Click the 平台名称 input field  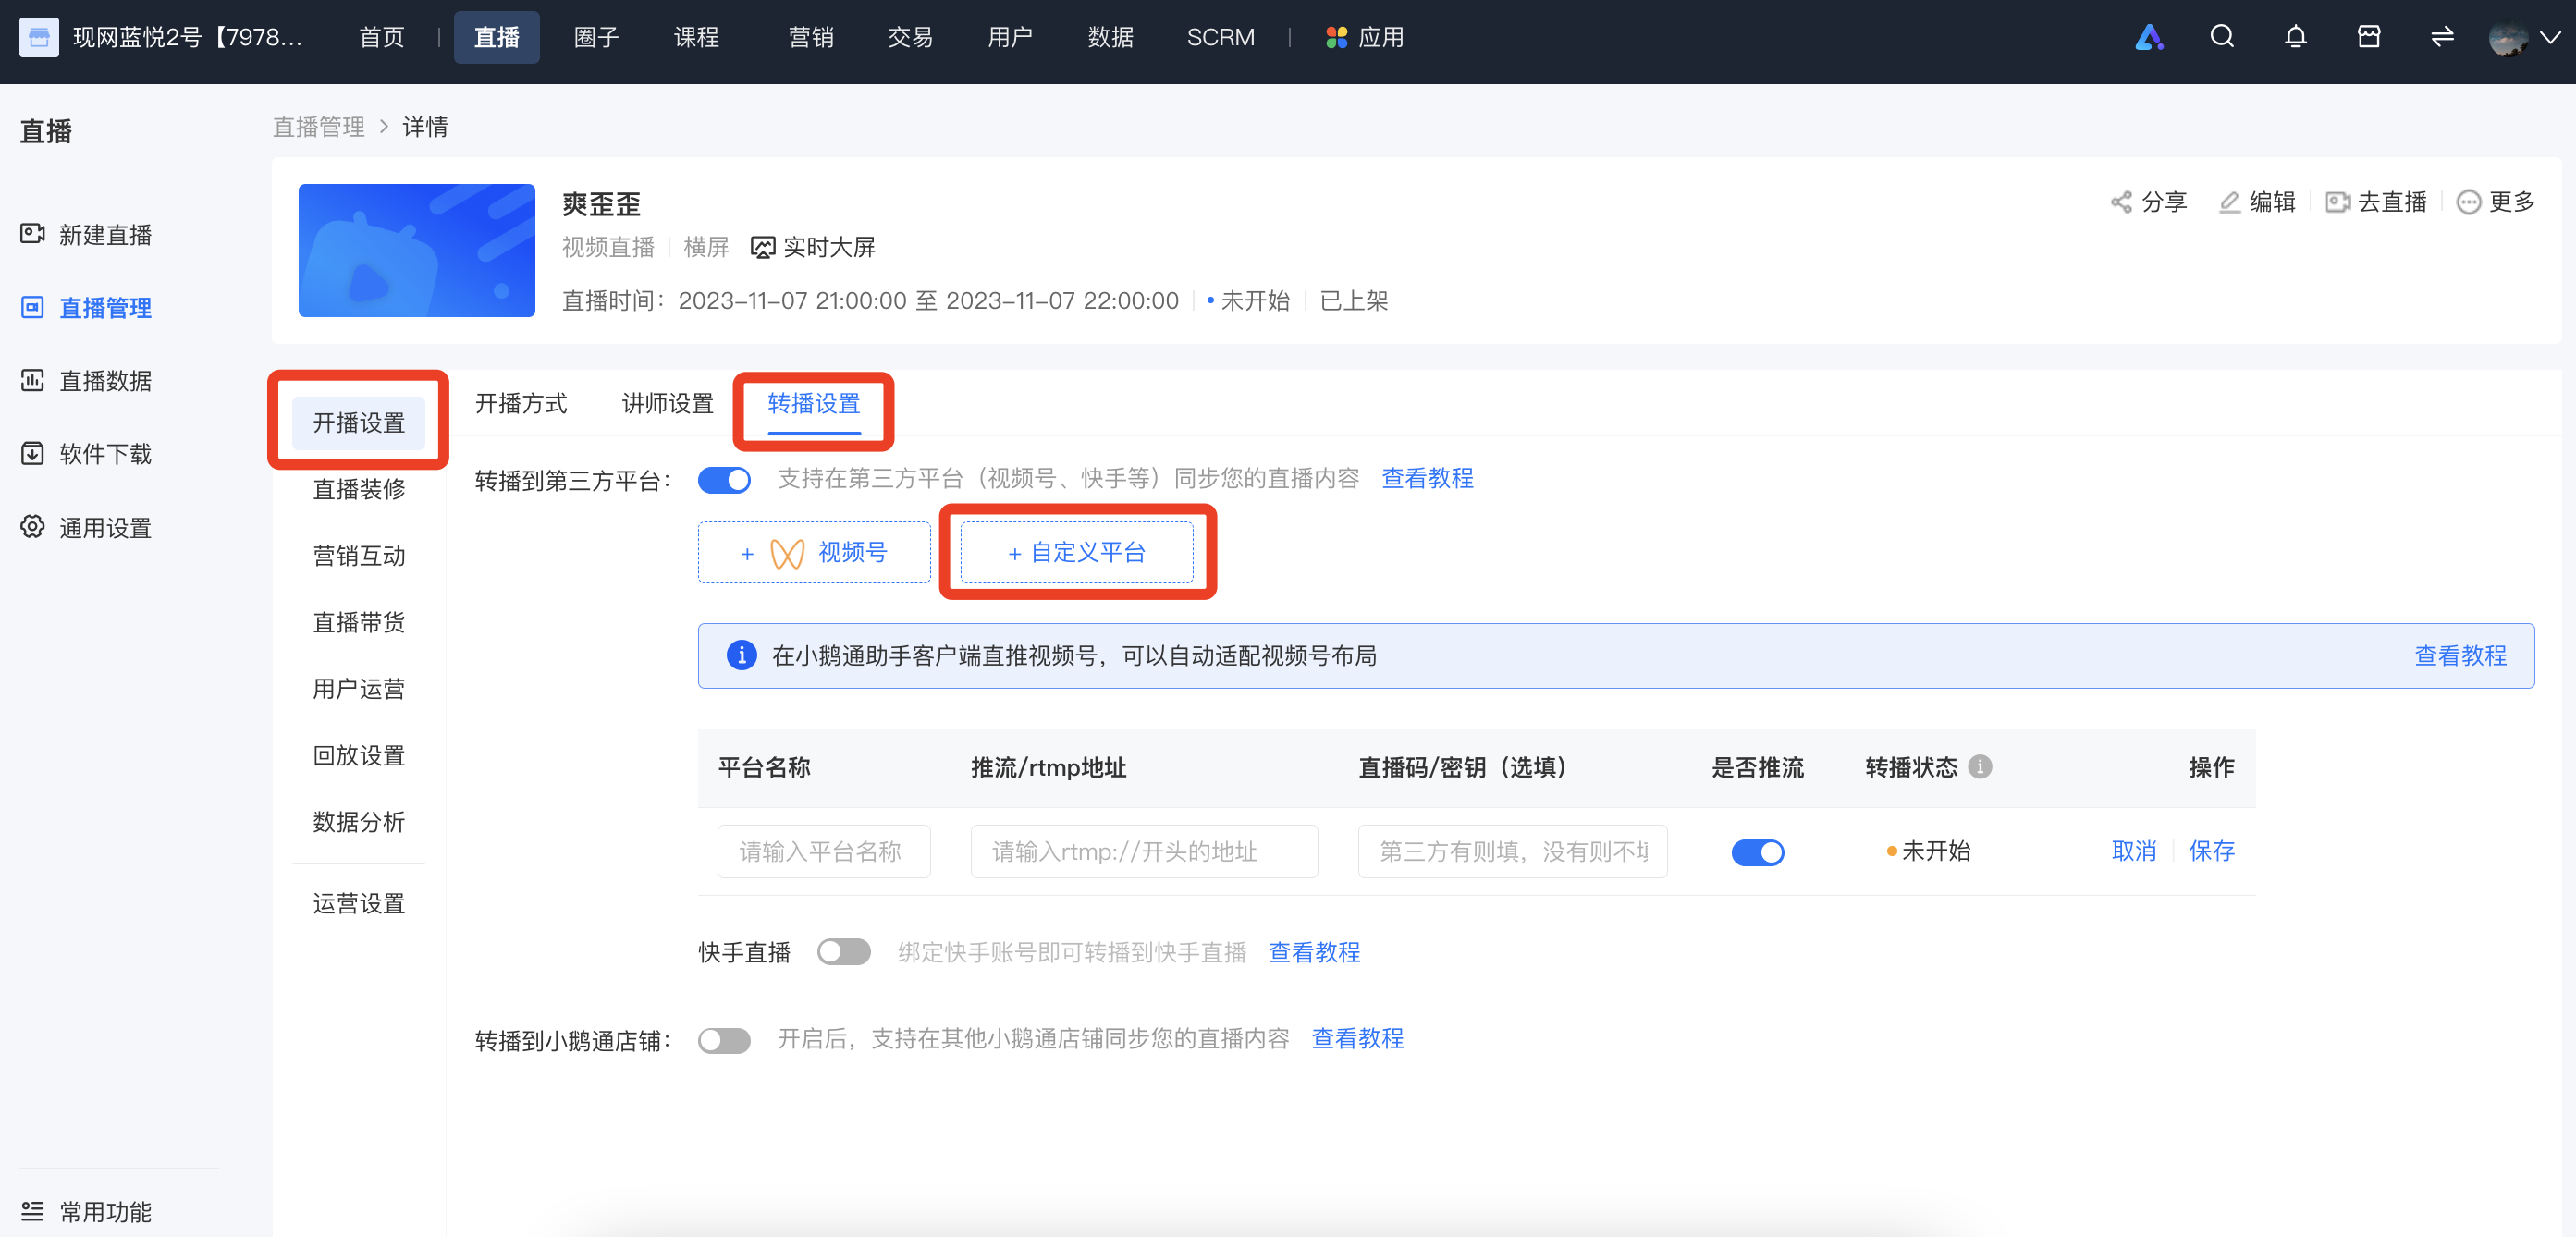(x=824, y=851)
